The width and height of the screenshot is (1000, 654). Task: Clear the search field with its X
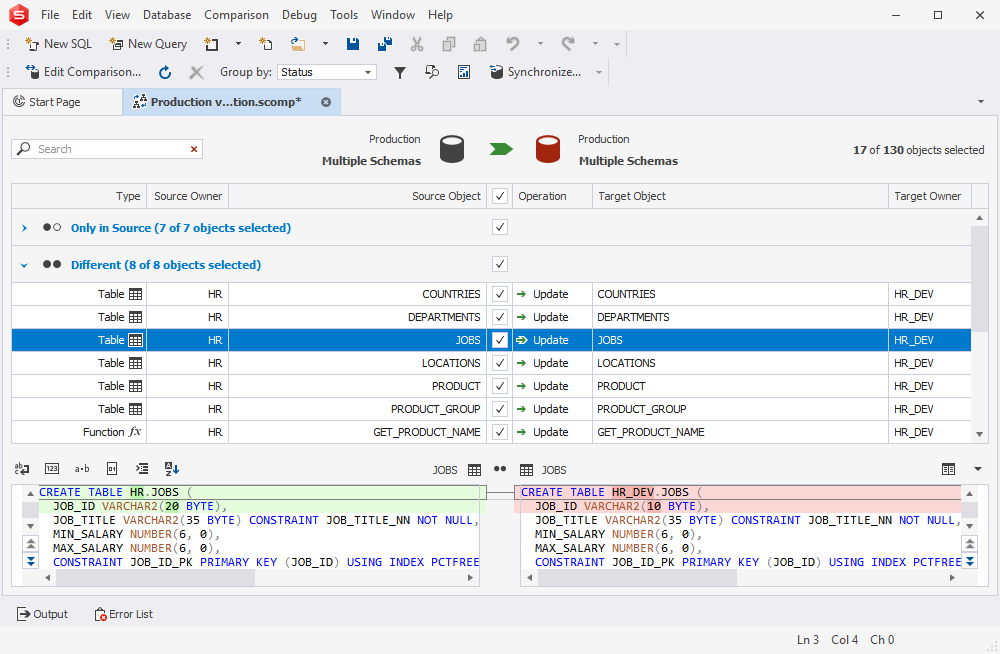pyautogui.click(x=195, y=148)
